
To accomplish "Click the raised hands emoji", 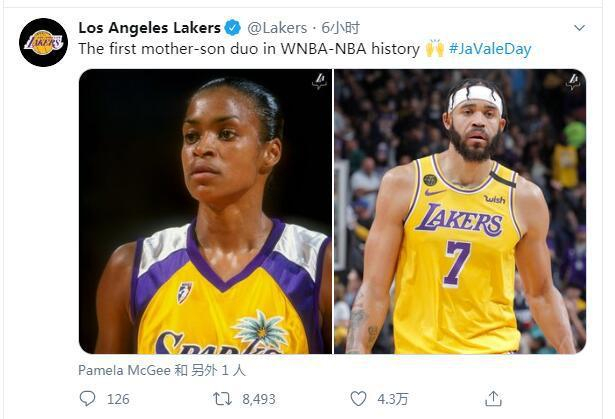I will pos(434,48).
